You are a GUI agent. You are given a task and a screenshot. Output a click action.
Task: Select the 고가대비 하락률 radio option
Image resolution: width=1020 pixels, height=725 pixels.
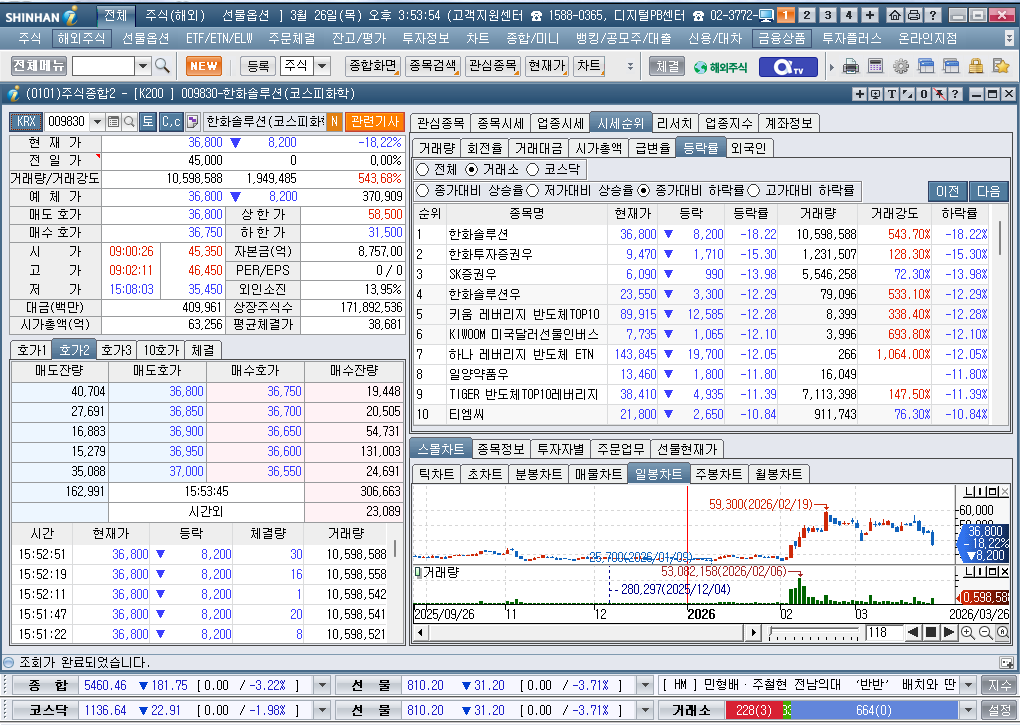point(753,191)
